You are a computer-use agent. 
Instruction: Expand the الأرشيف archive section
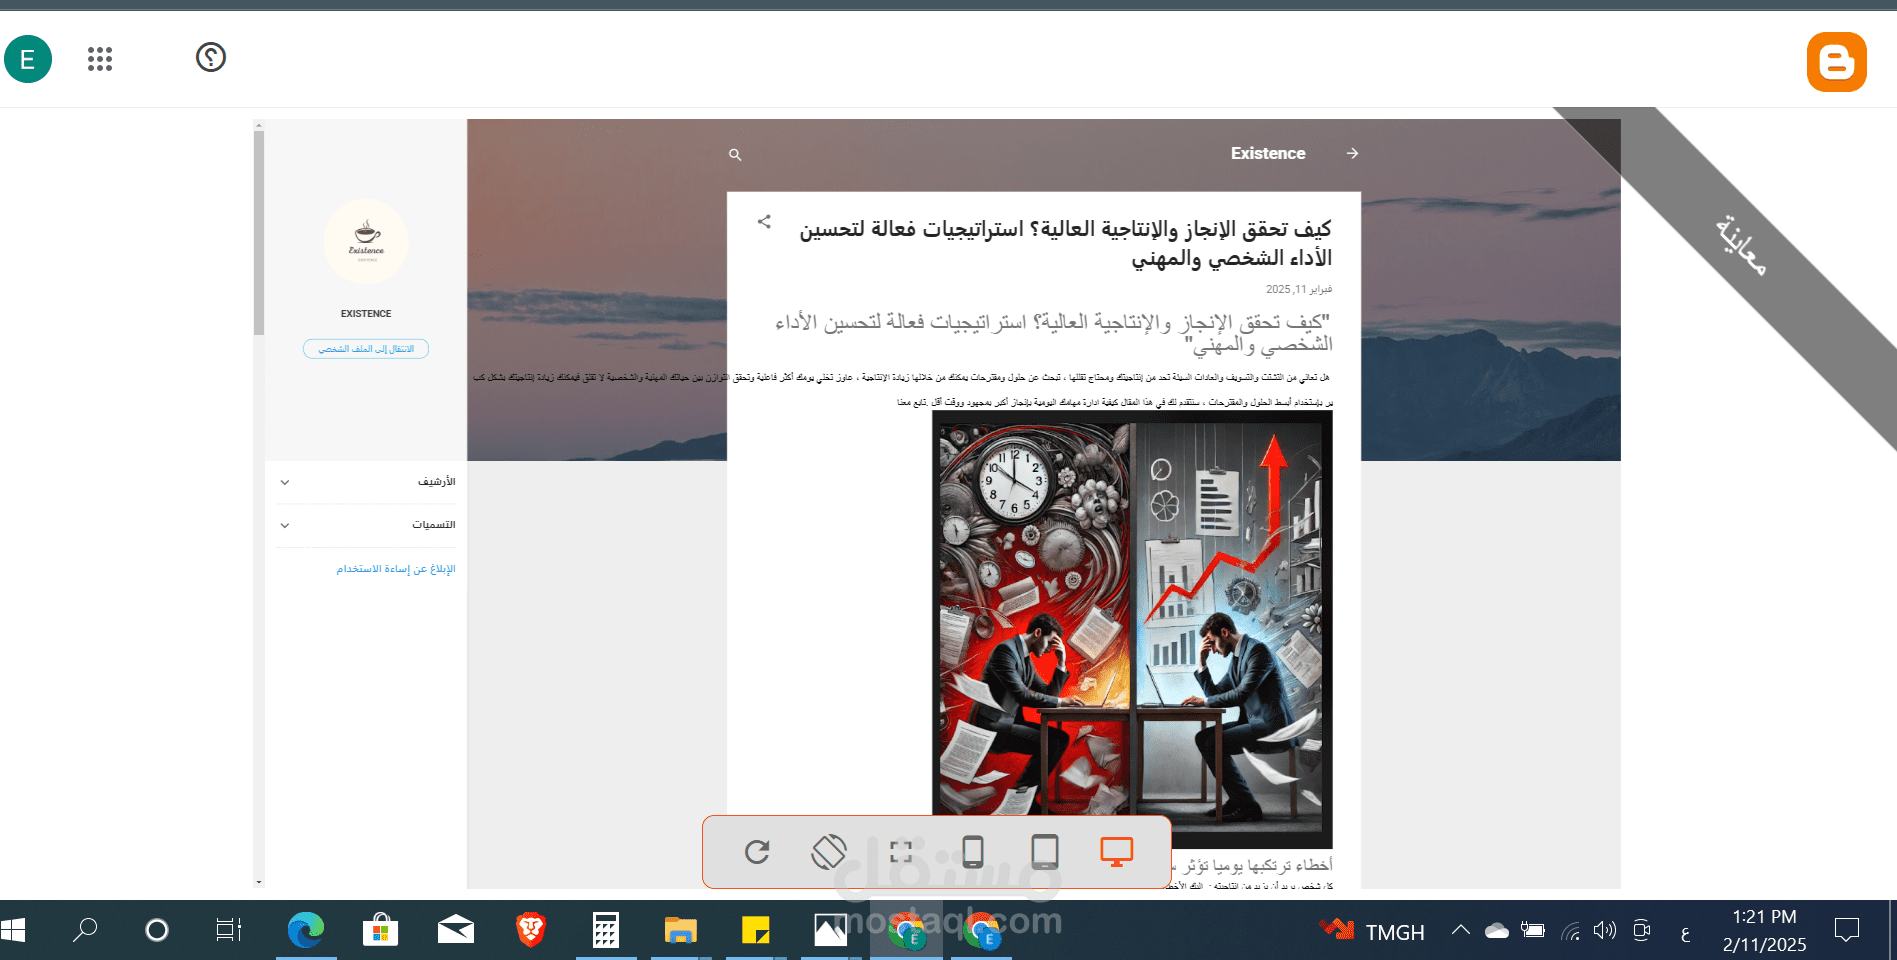click(x=366, y=482)
